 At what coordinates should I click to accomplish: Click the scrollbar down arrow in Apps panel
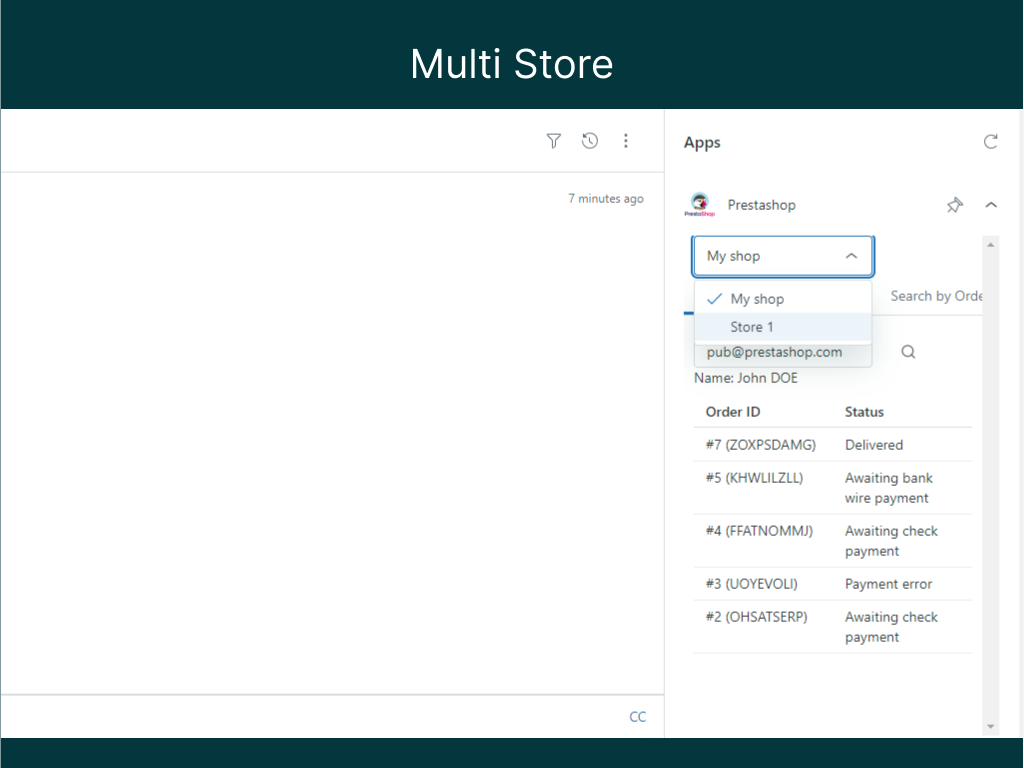point(991,727)
